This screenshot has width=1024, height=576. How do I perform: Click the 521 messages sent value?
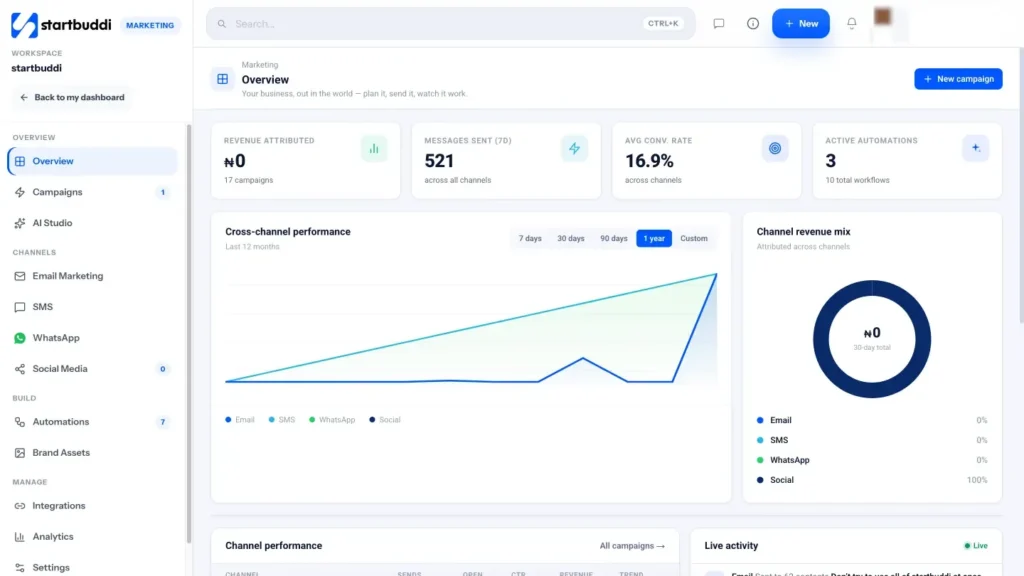click(x=439, y=161)
